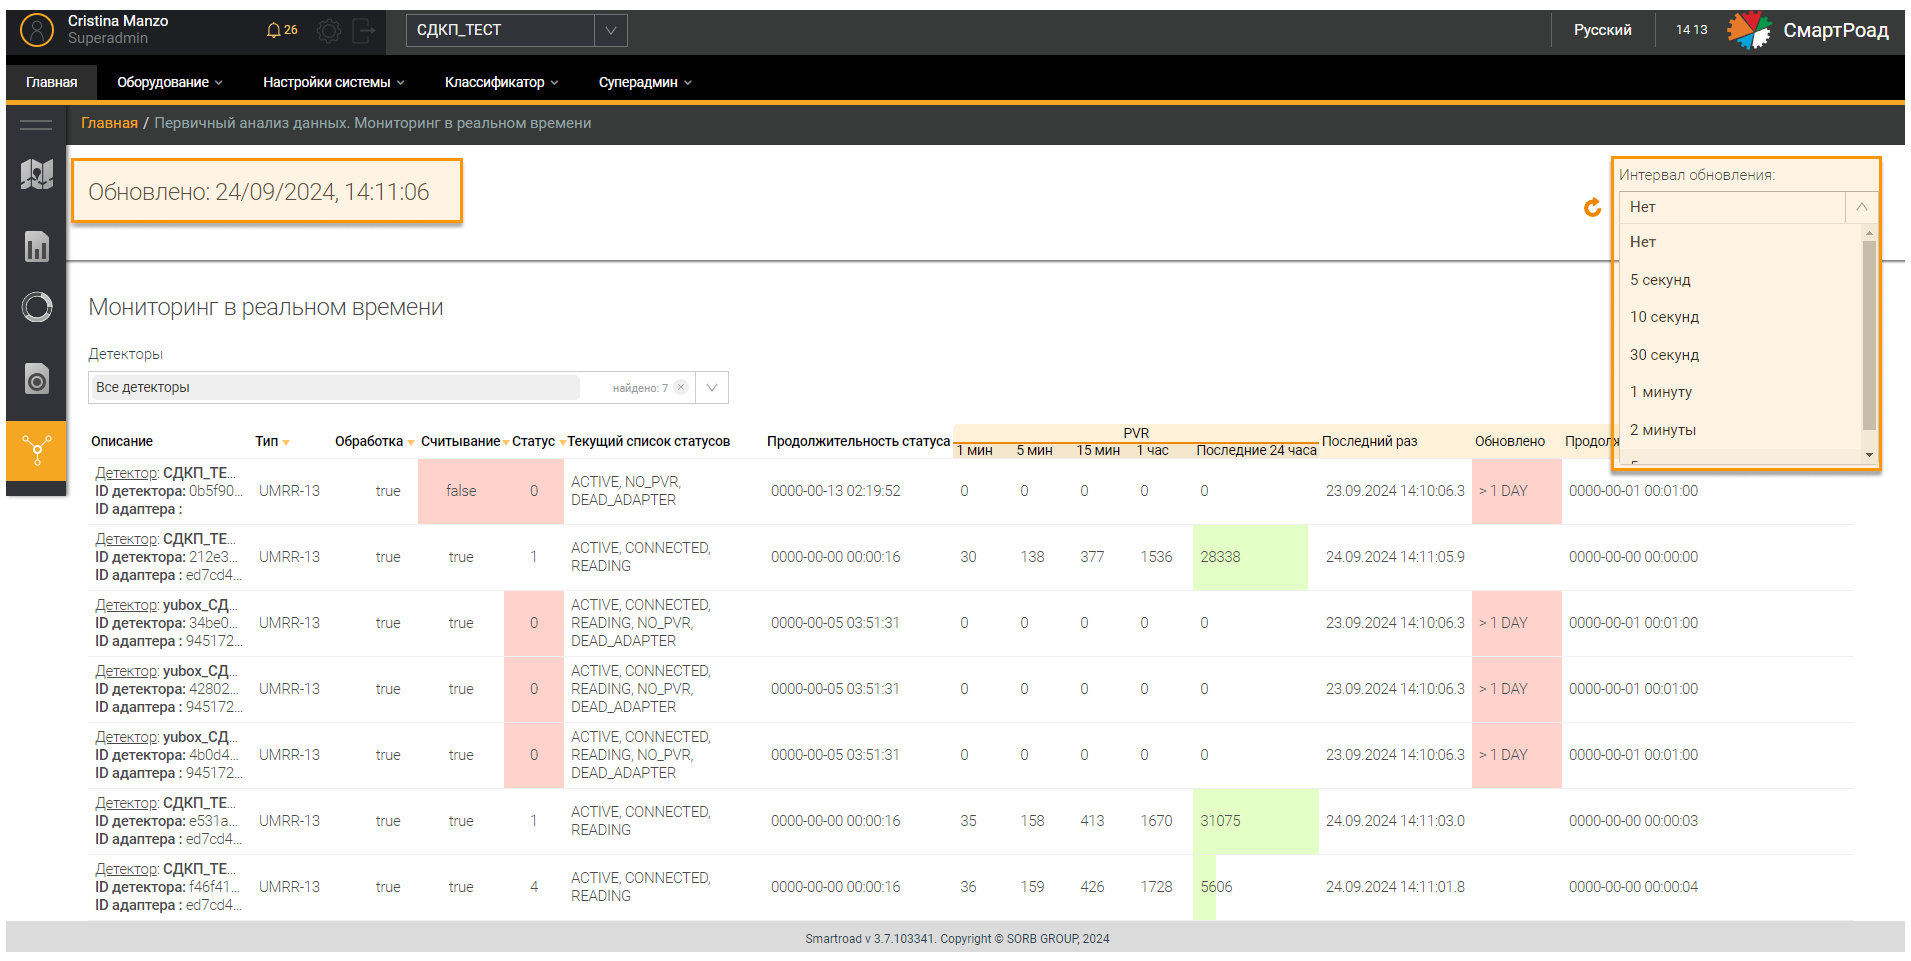The image size is (1911, 961).
Task: Toggle the hamburger sidebar menu
Action: point(36,125)
